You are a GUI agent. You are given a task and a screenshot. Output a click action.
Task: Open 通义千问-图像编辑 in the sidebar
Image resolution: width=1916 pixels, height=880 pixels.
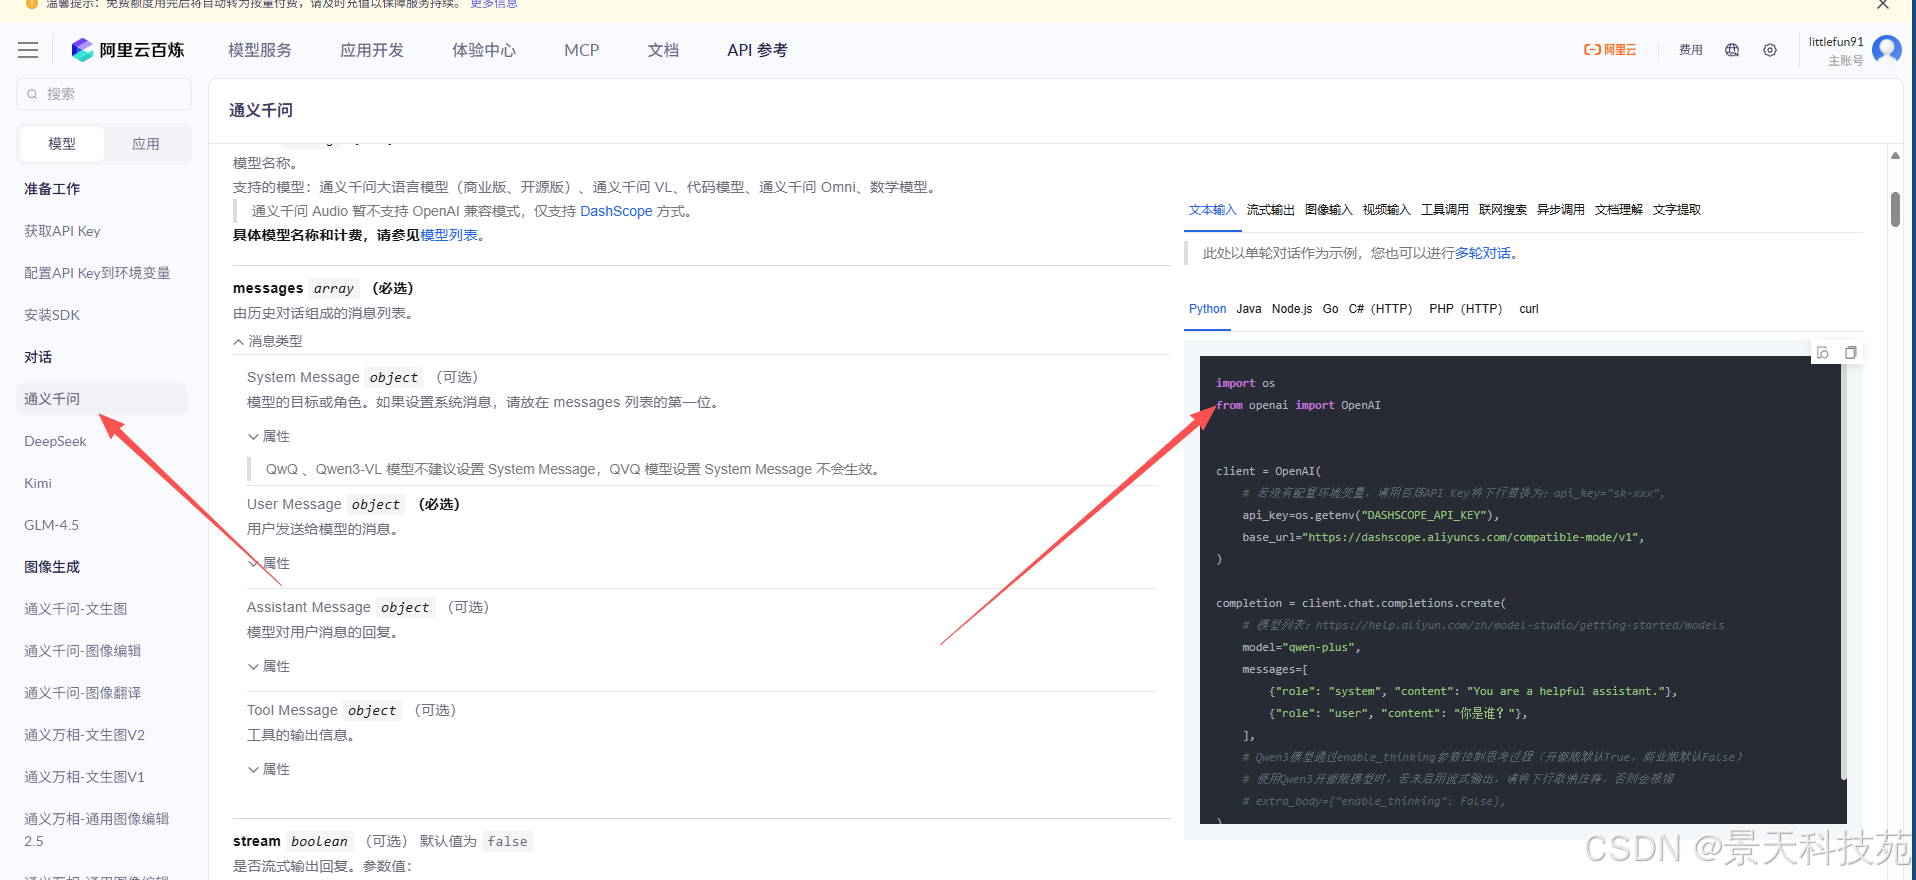83,651
